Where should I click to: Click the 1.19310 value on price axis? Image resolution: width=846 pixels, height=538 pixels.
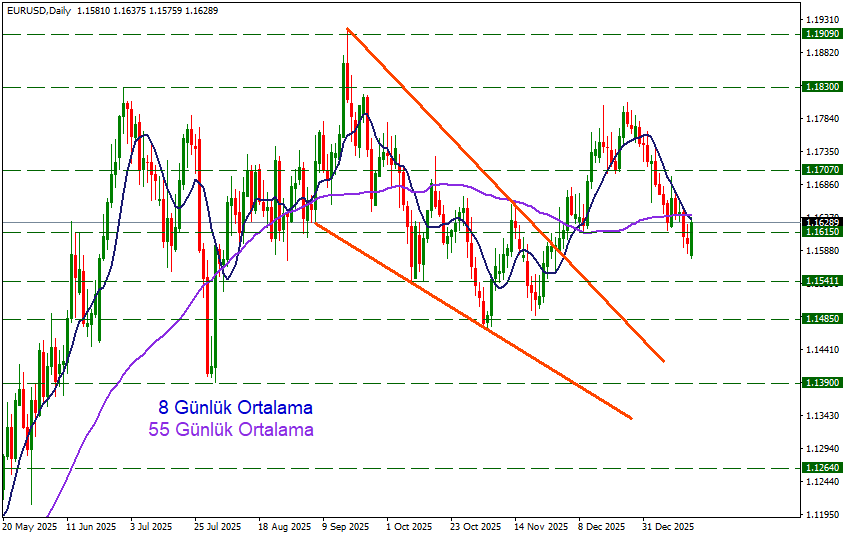[x=822, y=20]
